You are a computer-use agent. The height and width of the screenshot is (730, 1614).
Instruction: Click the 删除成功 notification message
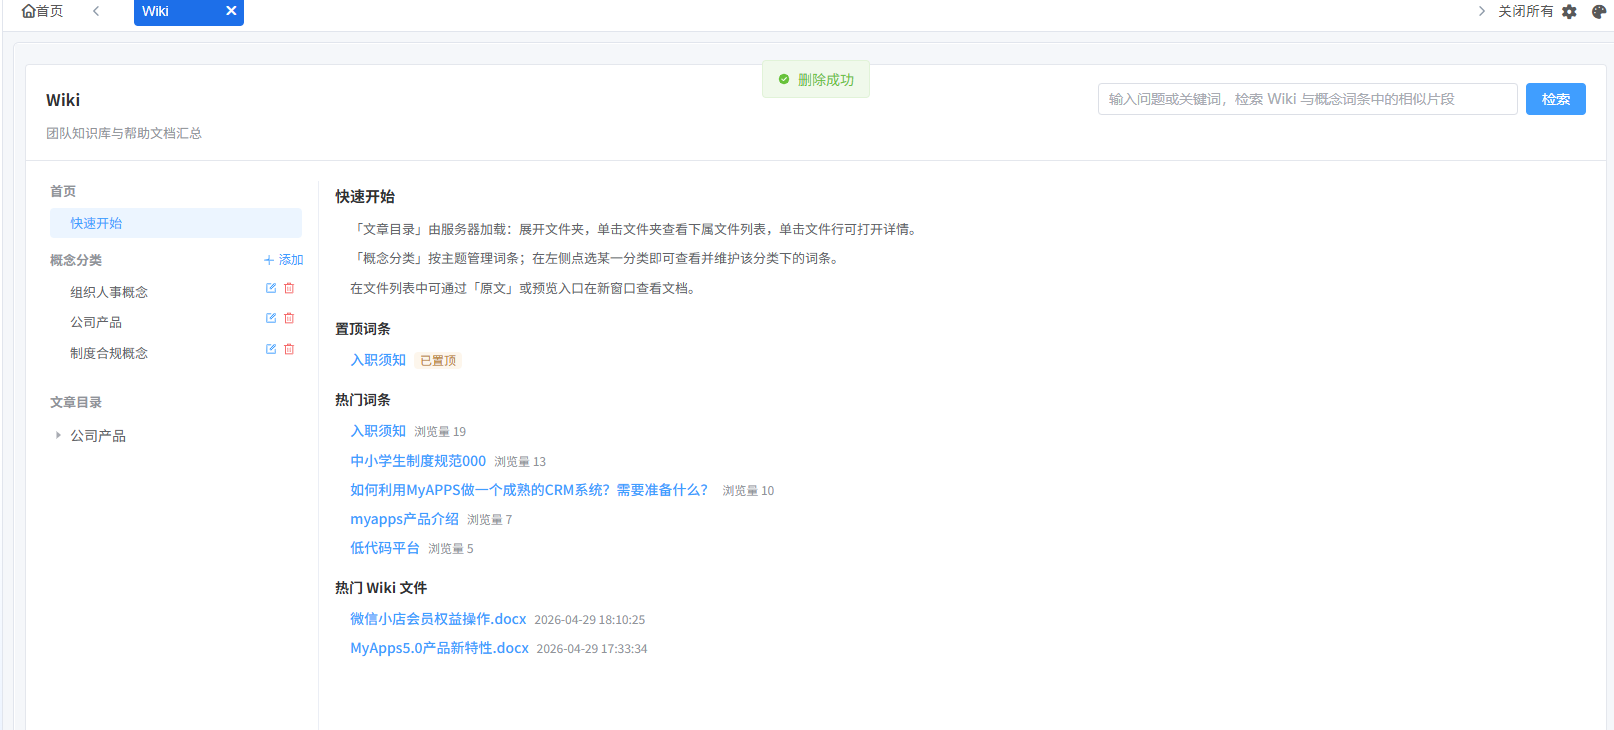point(816,80)
